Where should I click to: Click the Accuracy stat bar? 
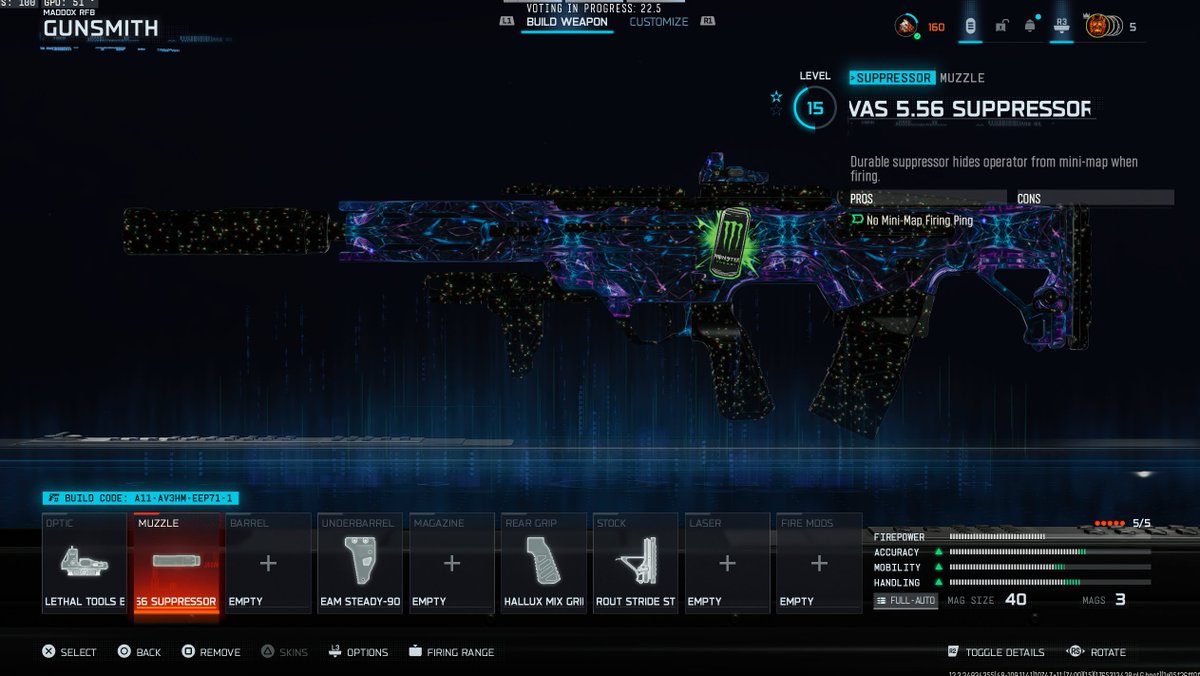coord(1049,551)
